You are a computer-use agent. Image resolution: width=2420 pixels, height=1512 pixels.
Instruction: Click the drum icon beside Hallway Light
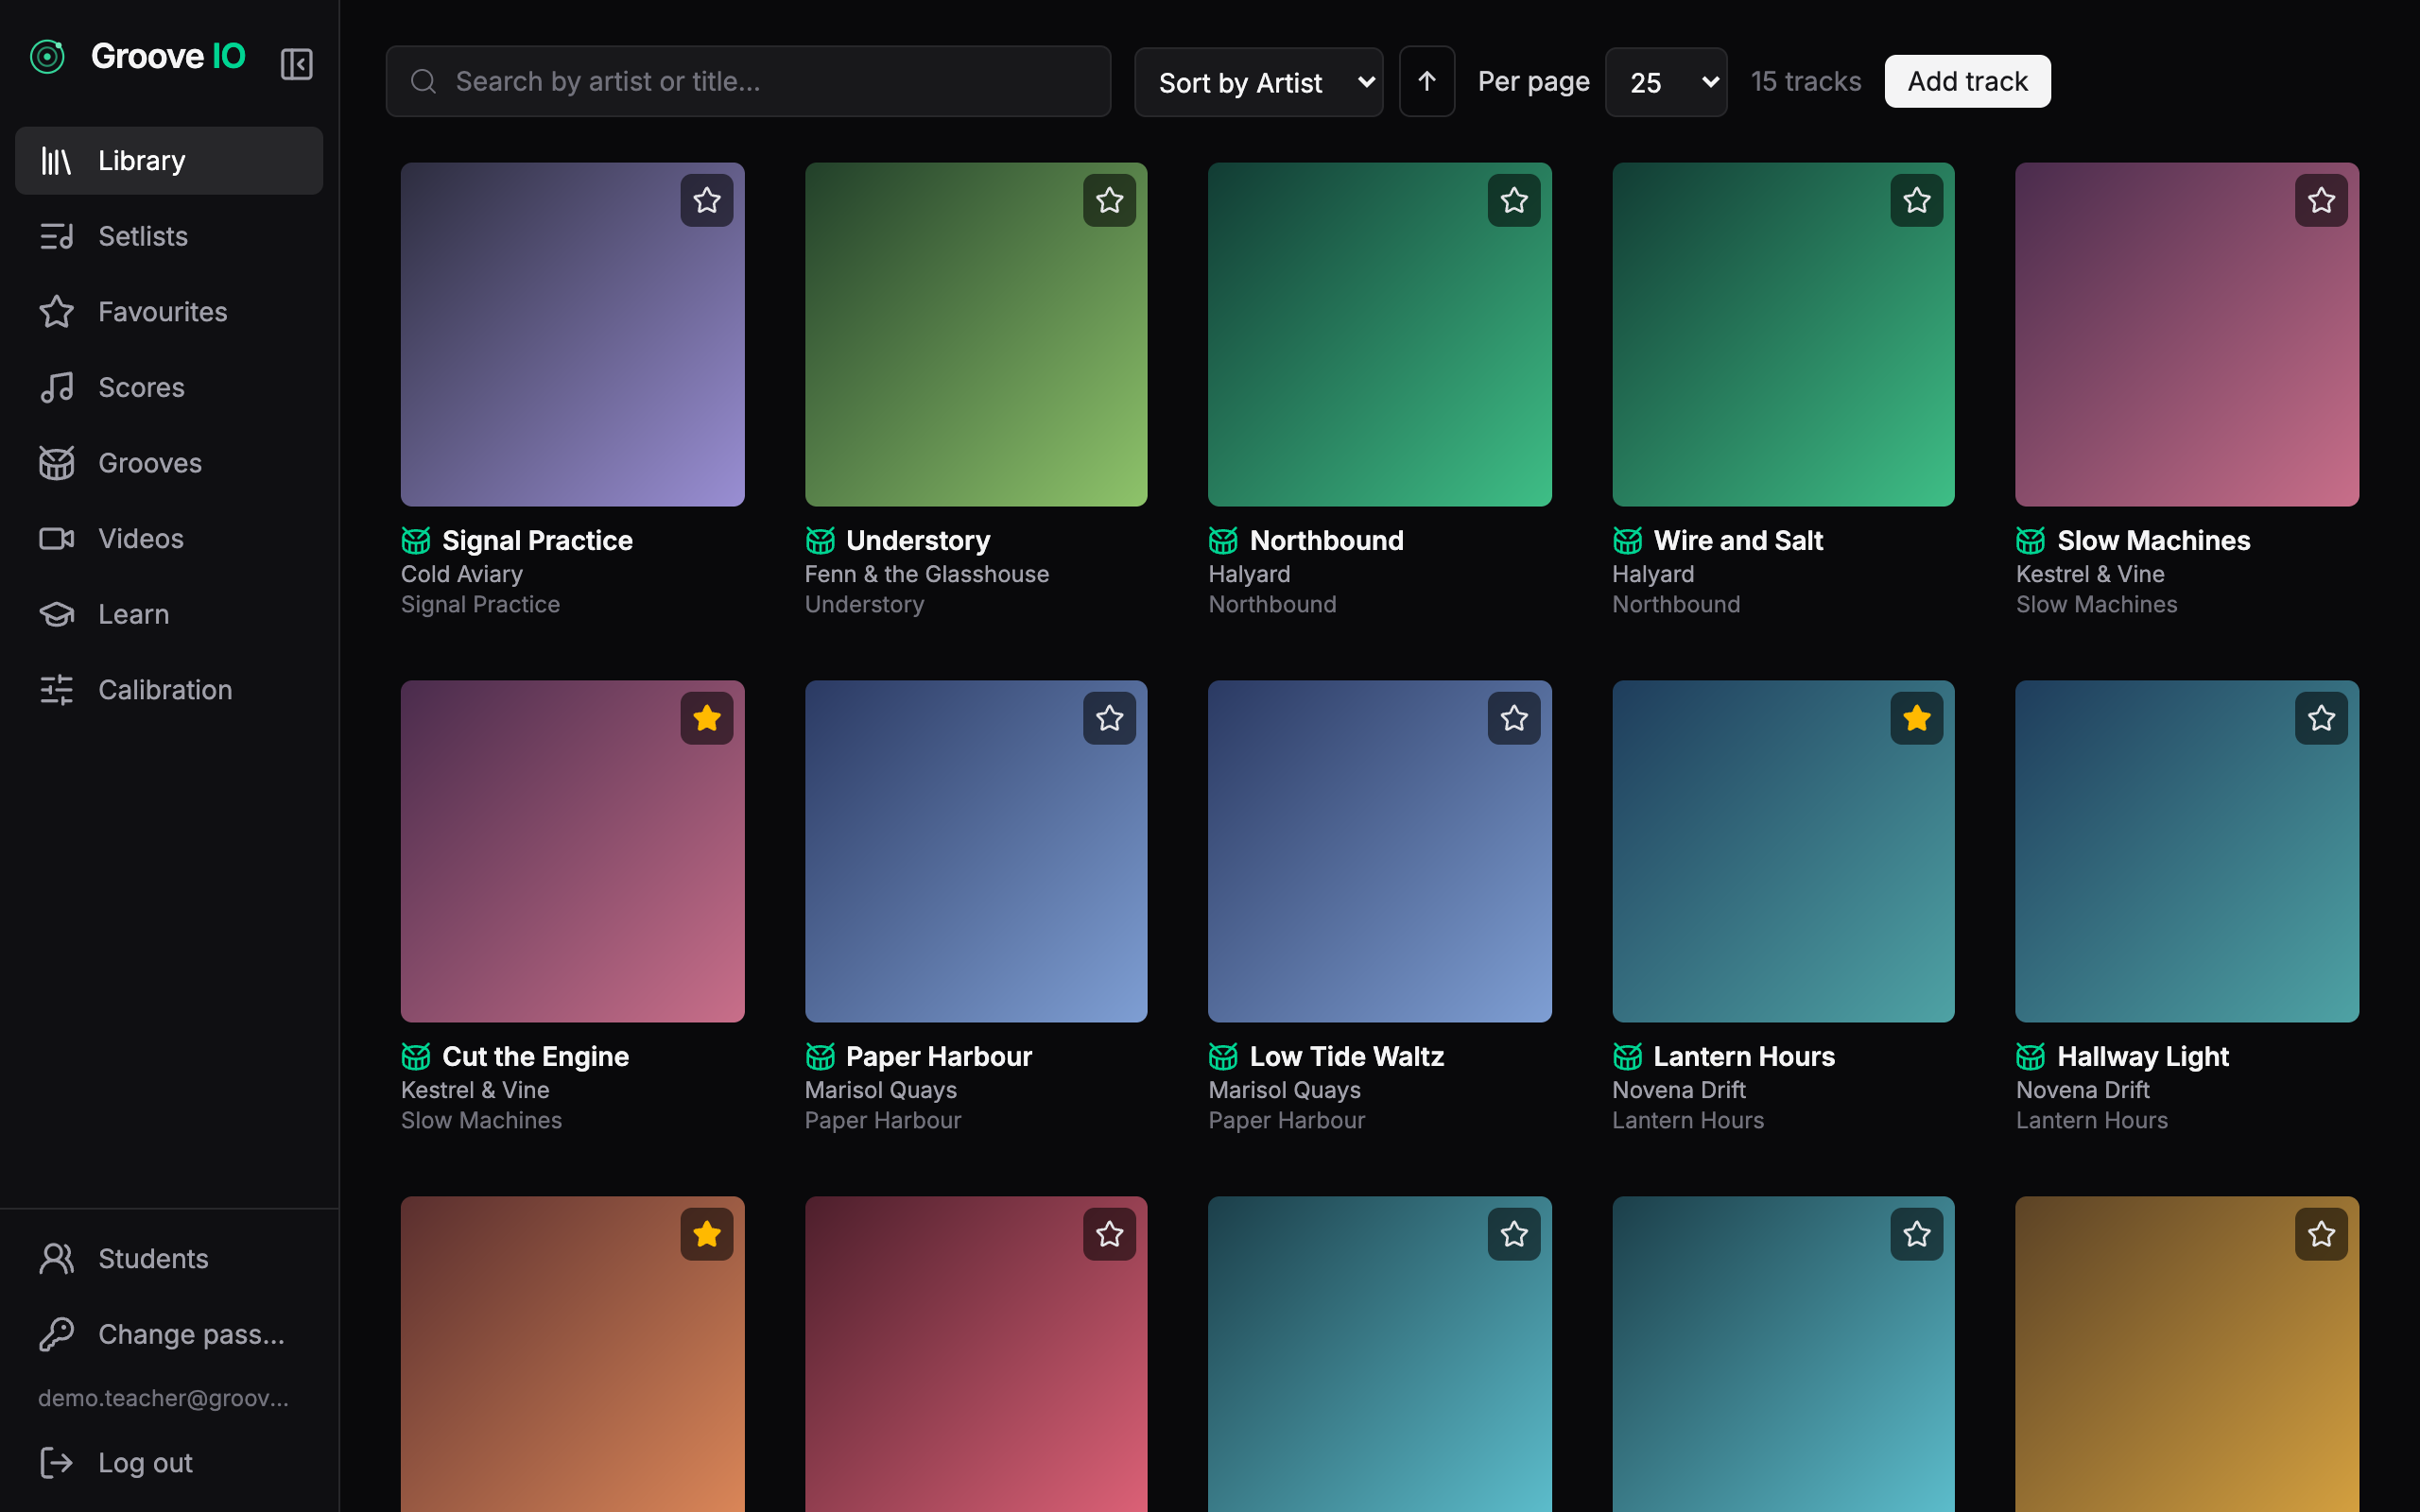[2031, 1057]
